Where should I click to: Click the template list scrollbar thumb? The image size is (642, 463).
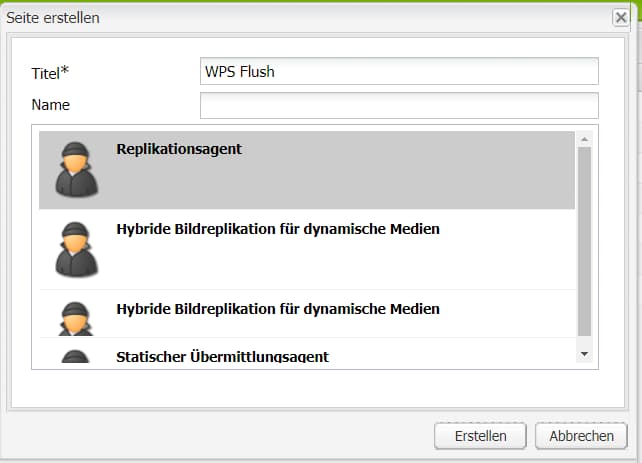[585, 240]
